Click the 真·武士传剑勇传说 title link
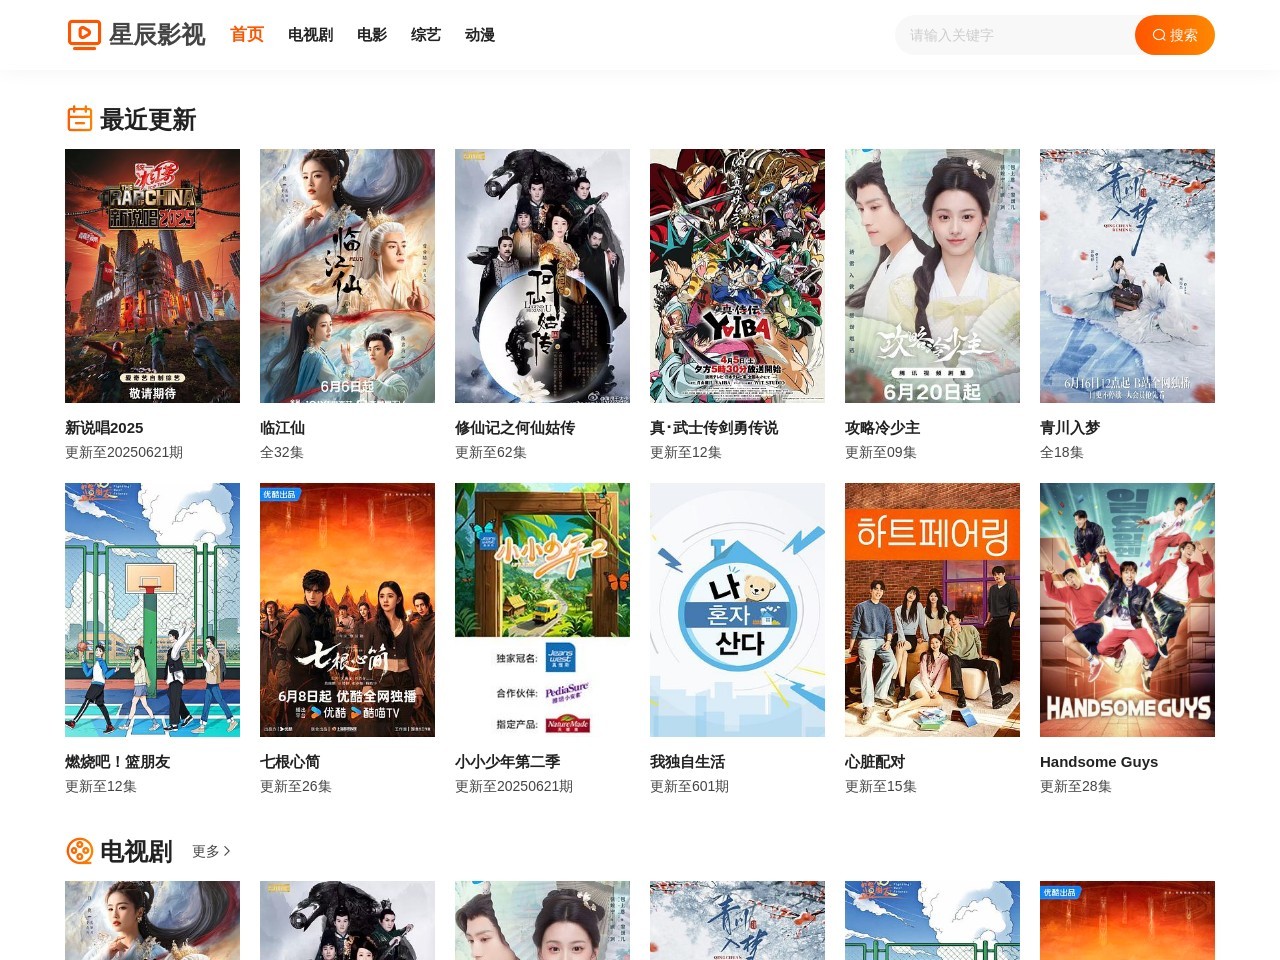Screen dimensions: 1280x960 click(x=714, y=427)
